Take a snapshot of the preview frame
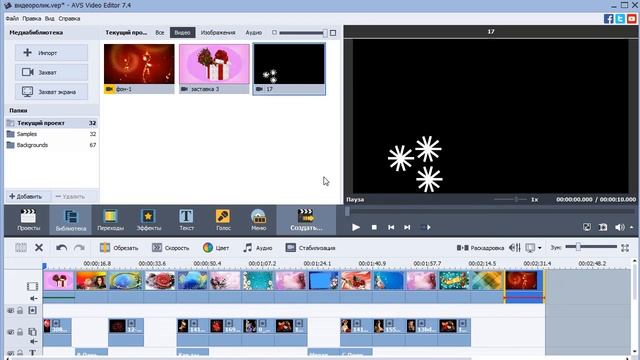The image size is (640, 360). coord(603,227)
